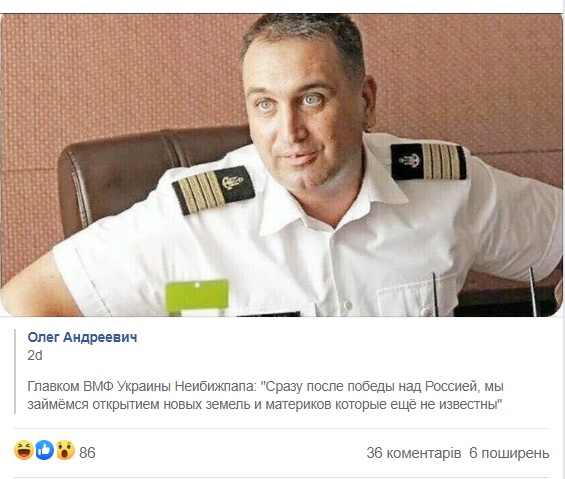The height and width of the screenshot is (479, 565).
Task: Open the 36 коментарів comments link
Action: click(x=414, y=453)
